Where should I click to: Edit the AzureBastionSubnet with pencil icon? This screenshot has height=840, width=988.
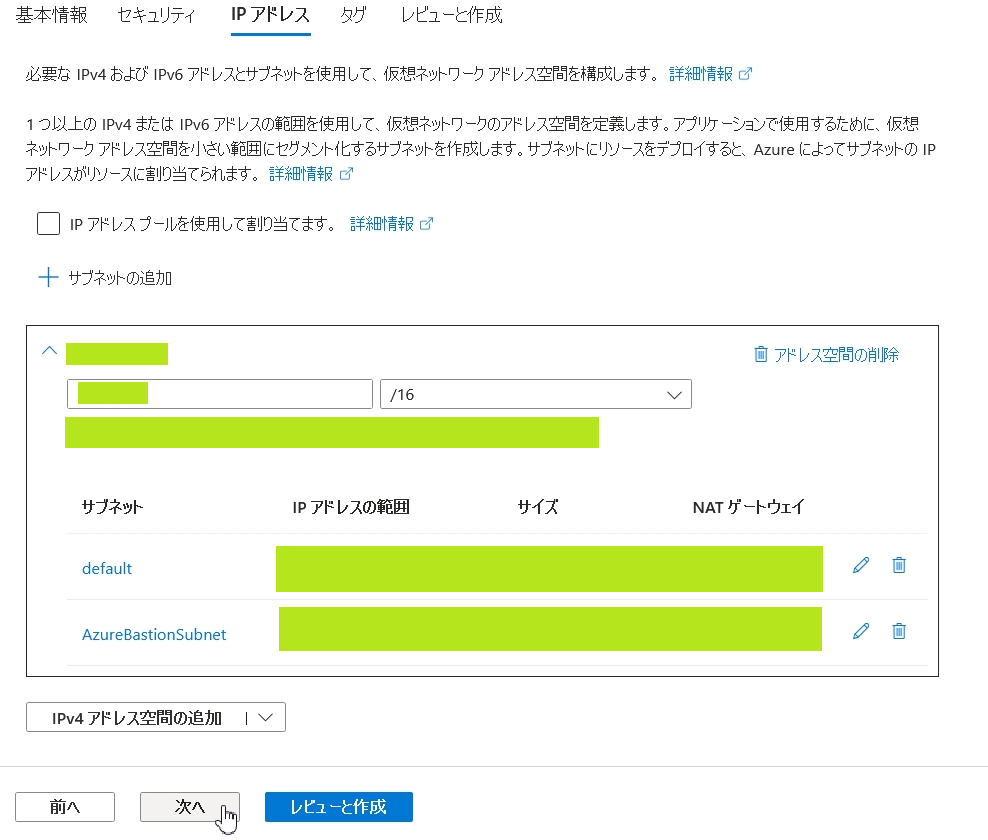point(860,631)
